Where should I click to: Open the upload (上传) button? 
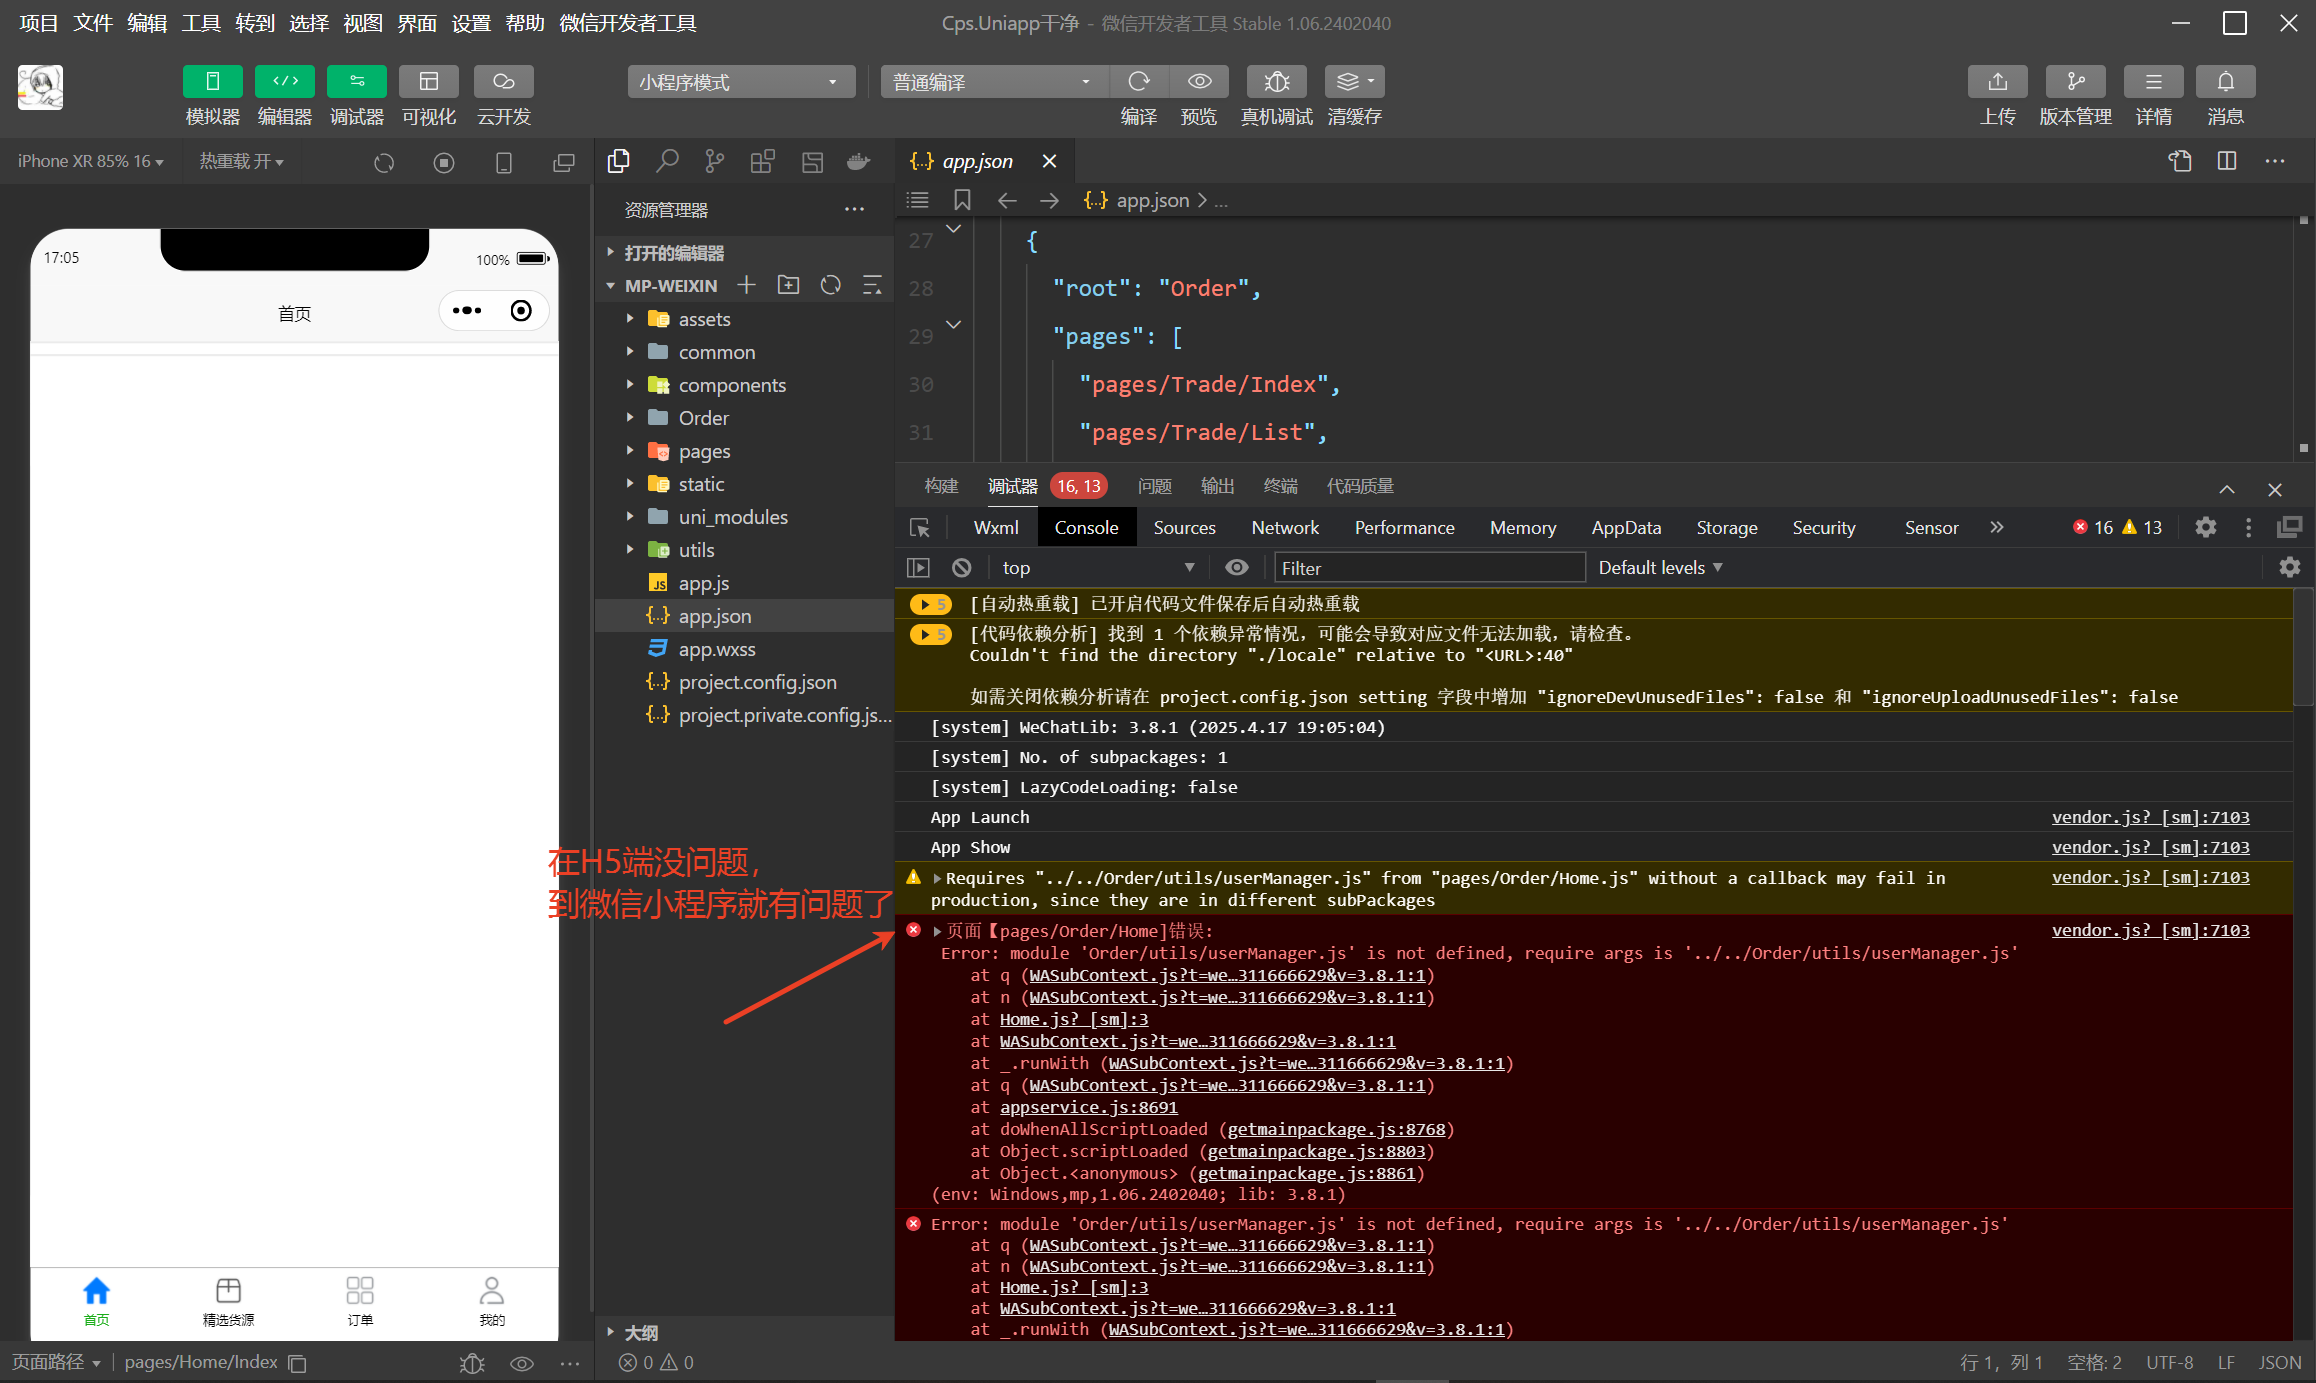pyautogui.click(x=1997, y=82)
